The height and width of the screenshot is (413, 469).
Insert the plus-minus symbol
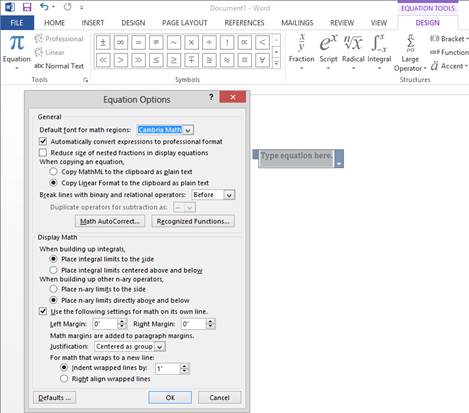(103, 42)
